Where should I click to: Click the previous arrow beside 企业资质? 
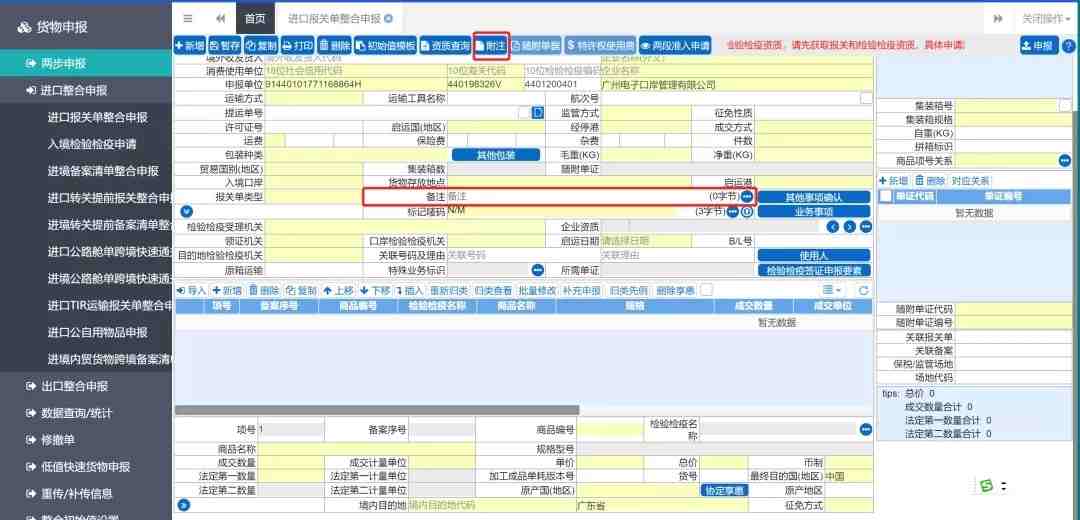point(833,227)
